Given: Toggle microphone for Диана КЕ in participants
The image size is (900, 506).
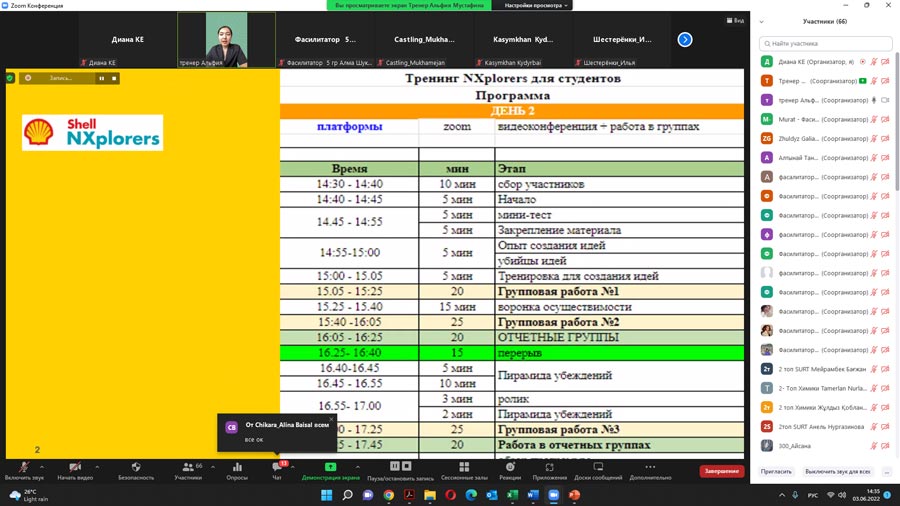Looking at the screenshot, I should 874,62.
